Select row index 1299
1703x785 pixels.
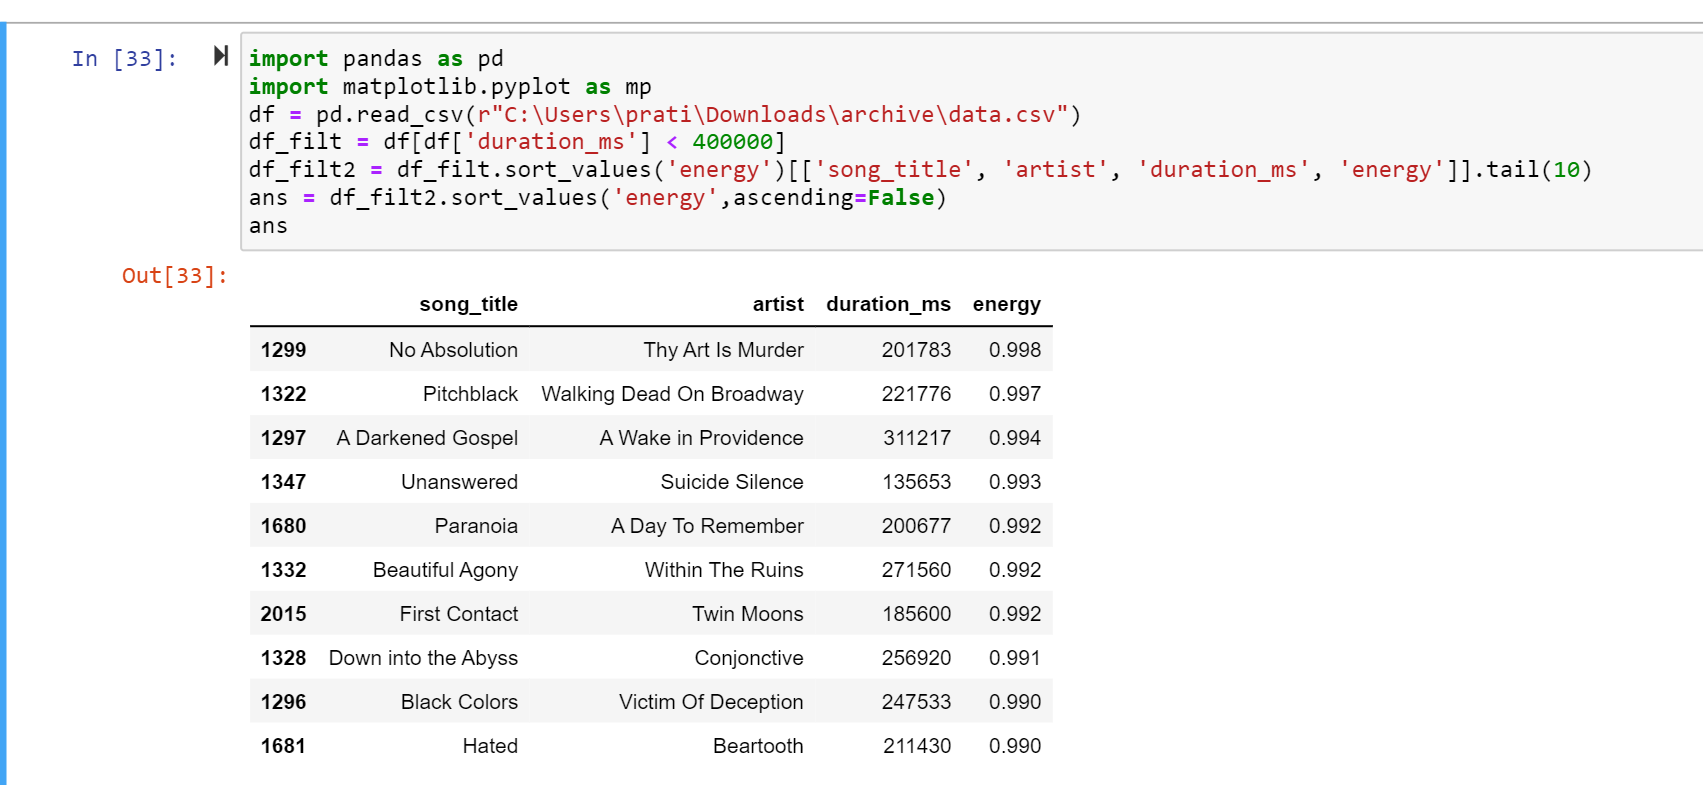[283, 350]
